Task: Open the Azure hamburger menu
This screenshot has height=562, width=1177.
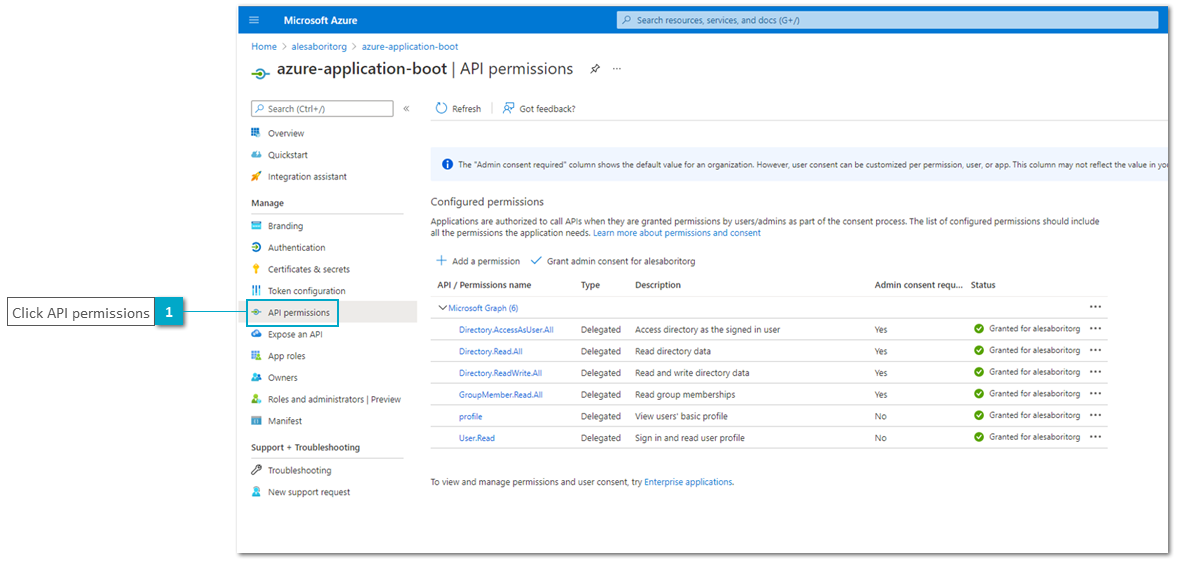Action: coord(254,20)
